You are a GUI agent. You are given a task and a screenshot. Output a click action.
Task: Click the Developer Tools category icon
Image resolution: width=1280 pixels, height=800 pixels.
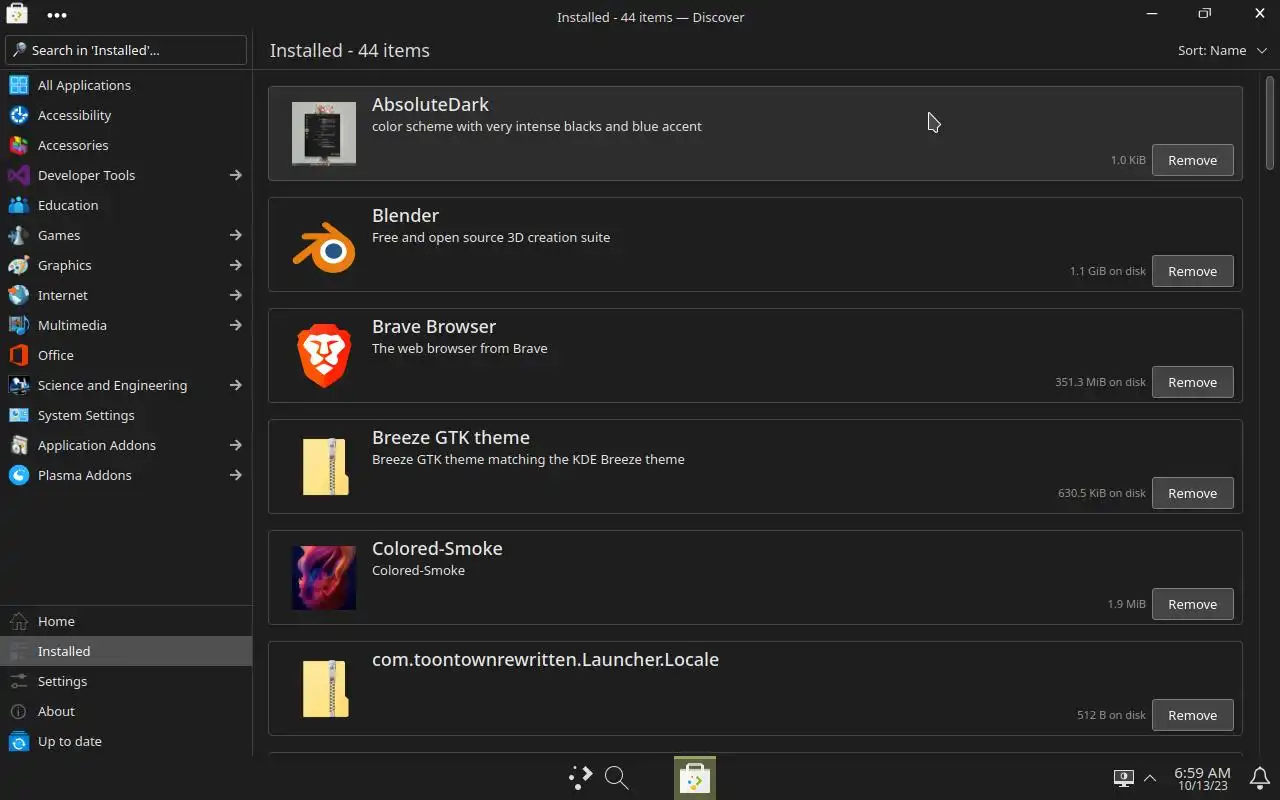[x=19, y=175]
